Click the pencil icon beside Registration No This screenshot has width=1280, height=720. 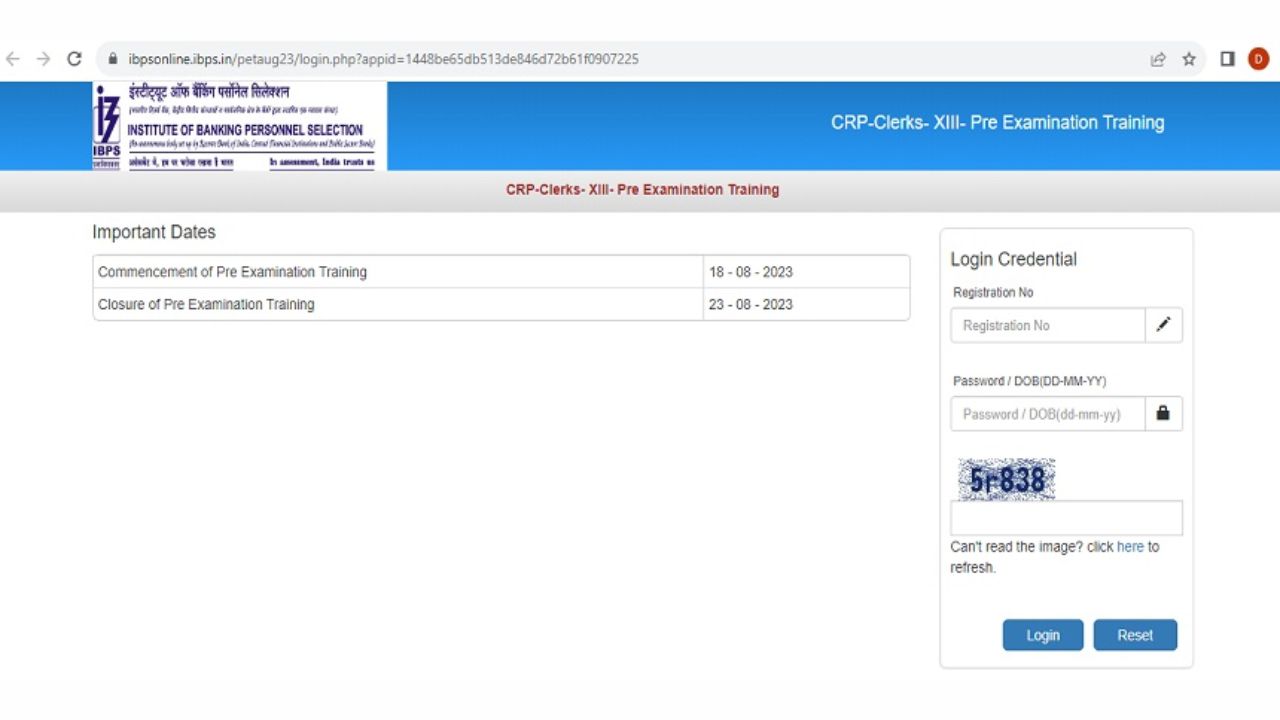(1163, 325)
